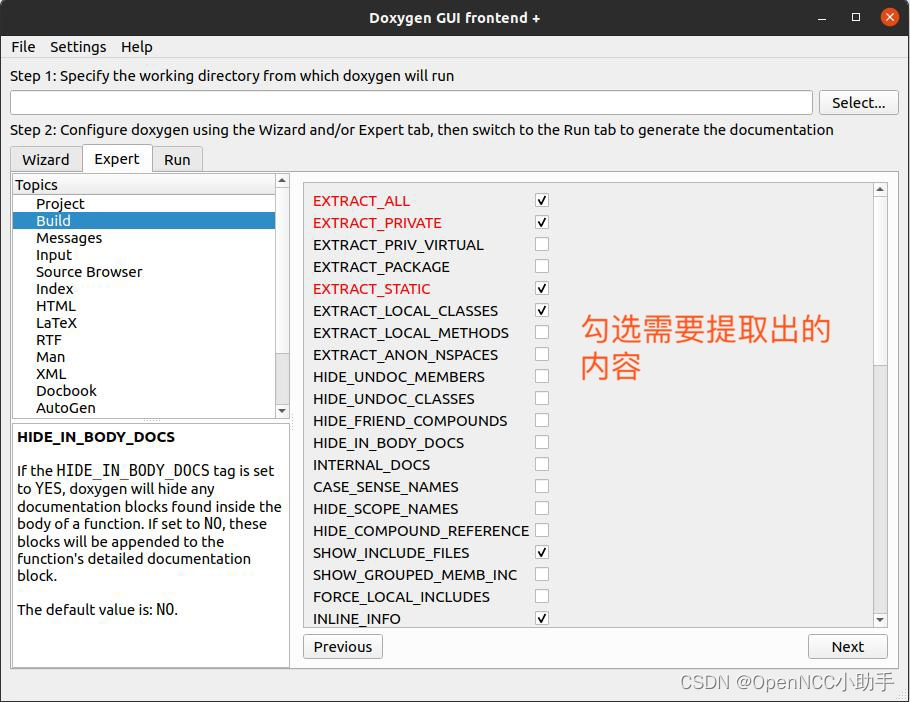The width and height of the screenshot is (910, 702).
Task: Select RTF topic in list
Action: [144, 340]
